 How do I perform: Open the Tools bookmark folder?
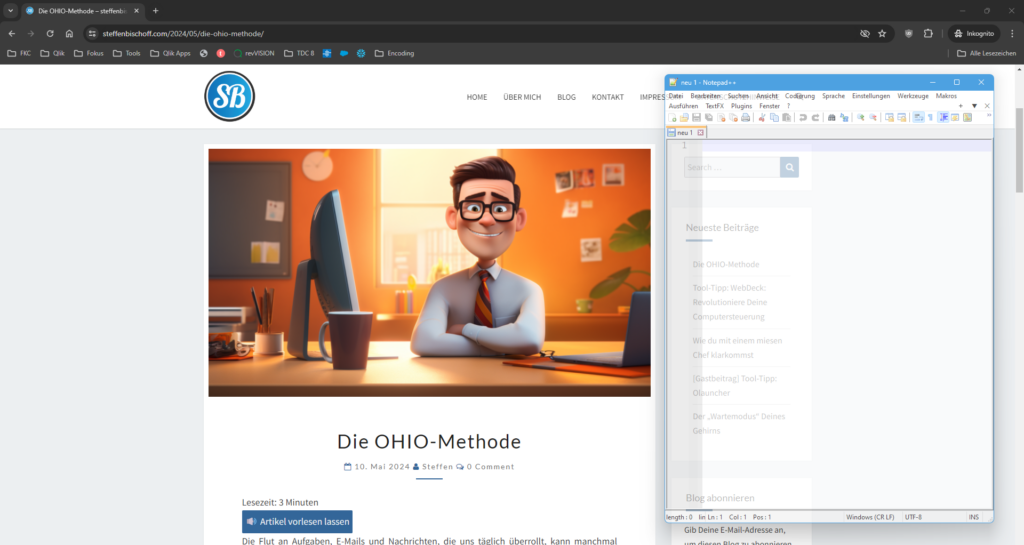[x=127, y=54]
